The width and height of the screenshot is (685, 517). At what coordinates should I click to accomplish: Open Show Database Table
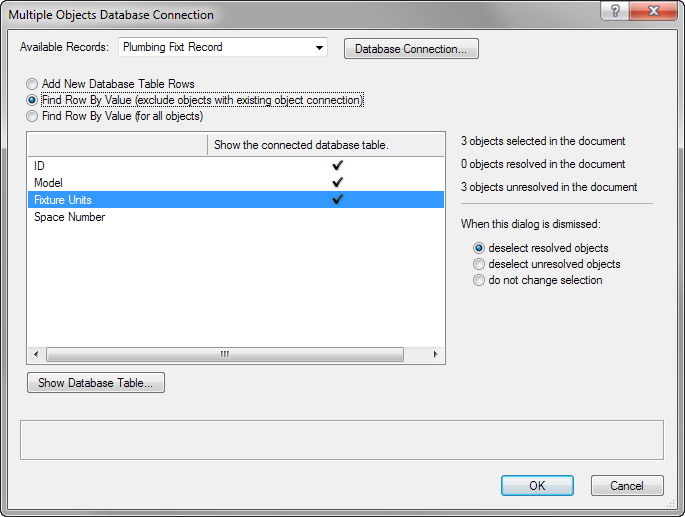pyautogui.click(x=96, y=383)
